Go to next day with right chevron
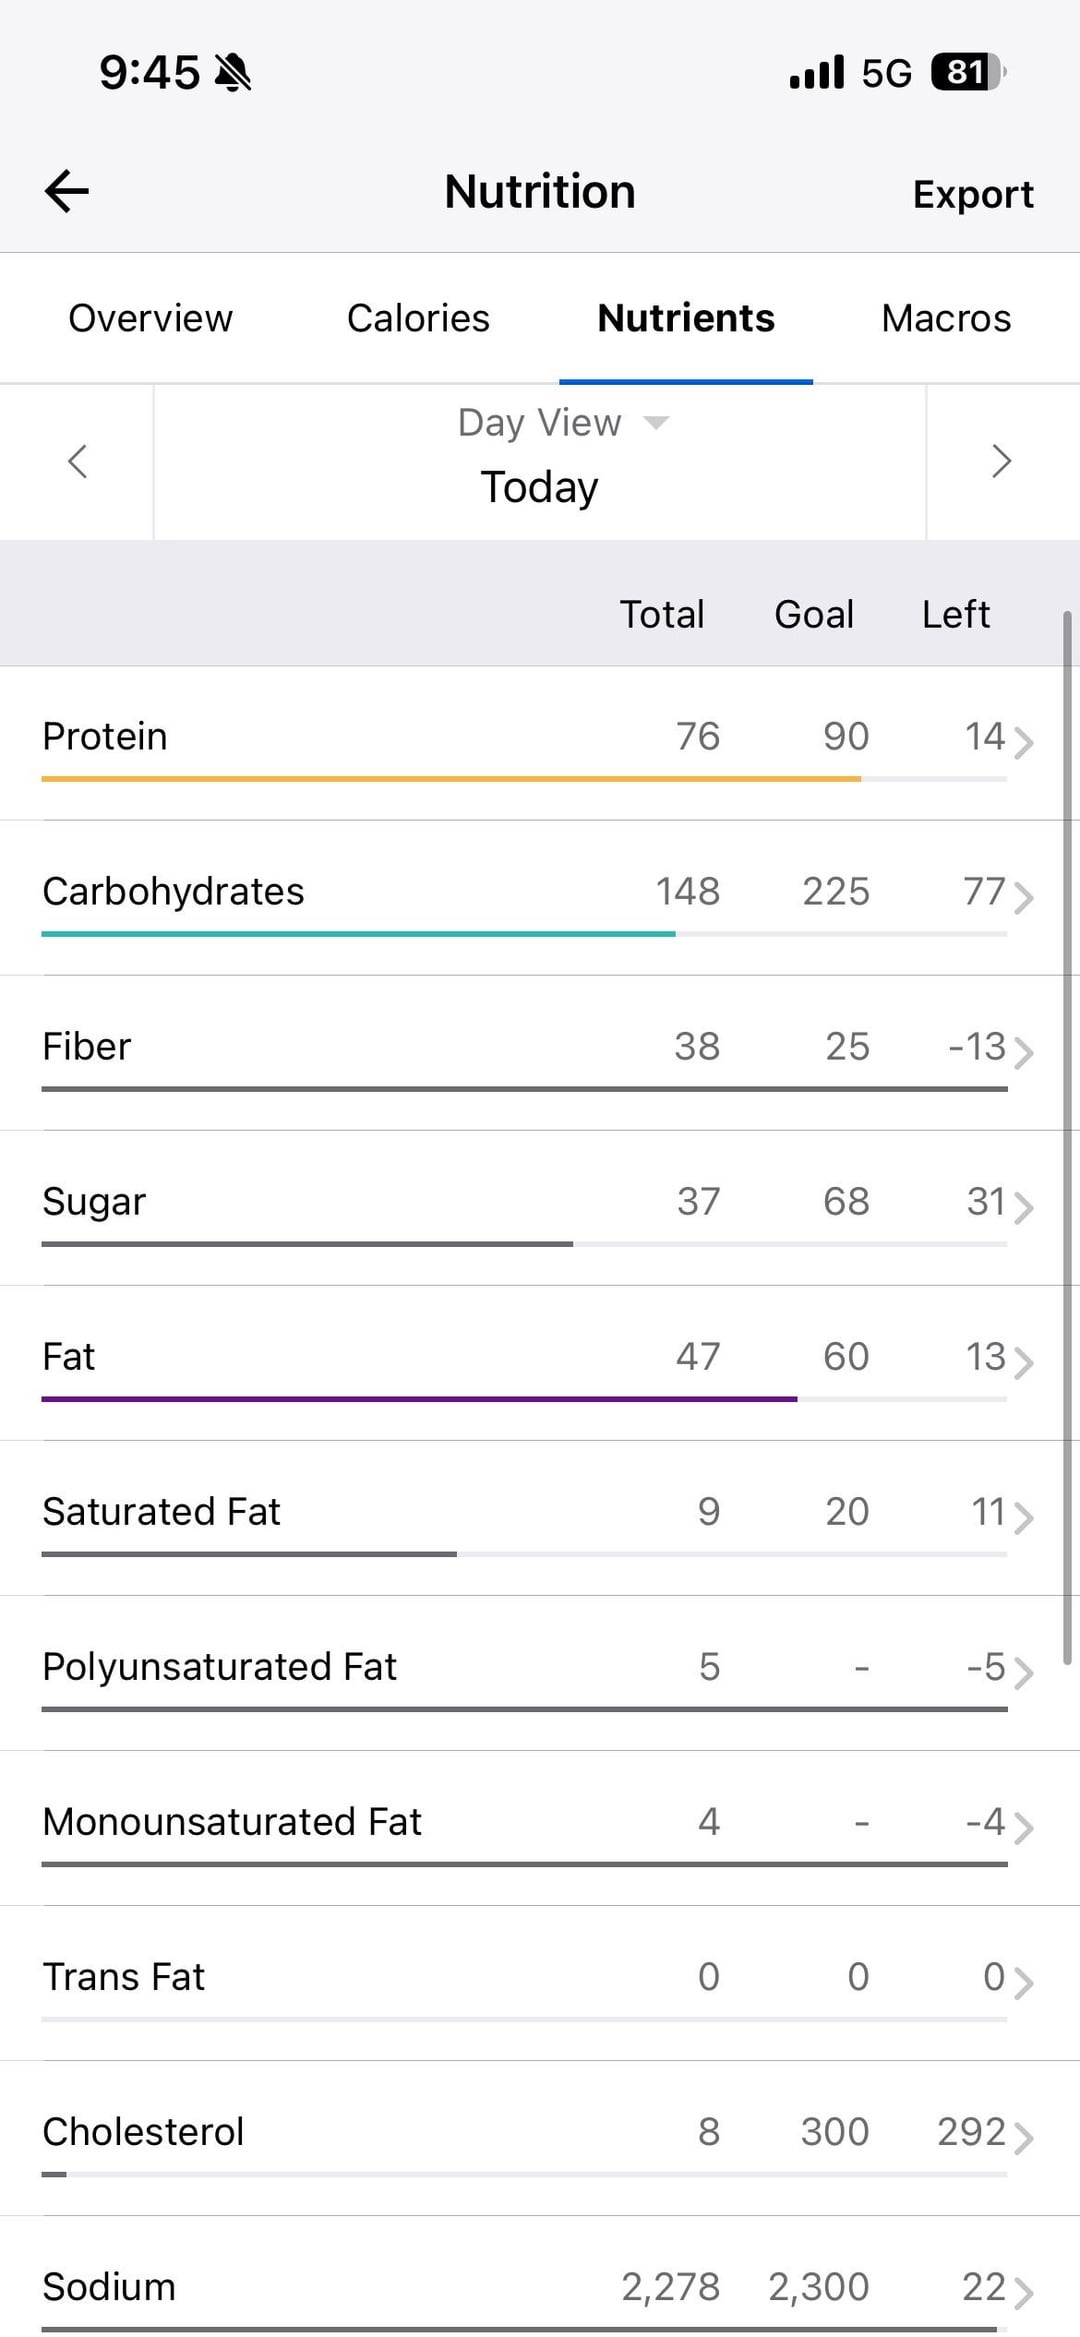Viewport: 1080px width, 2337px height. pos(1001,461)
